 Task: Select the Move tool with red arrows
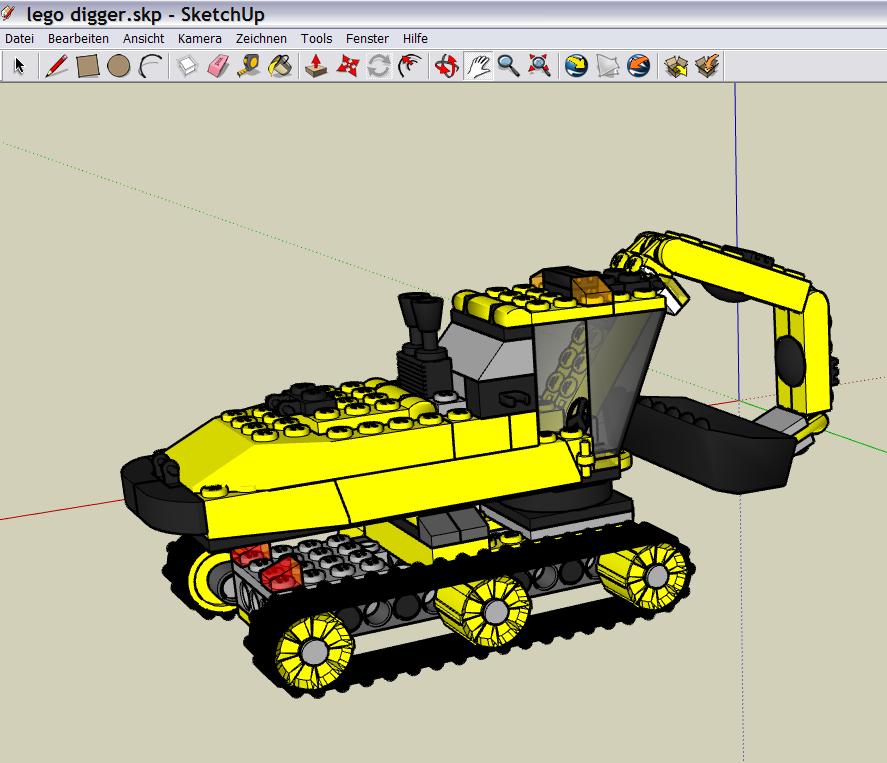coord(347,66)
